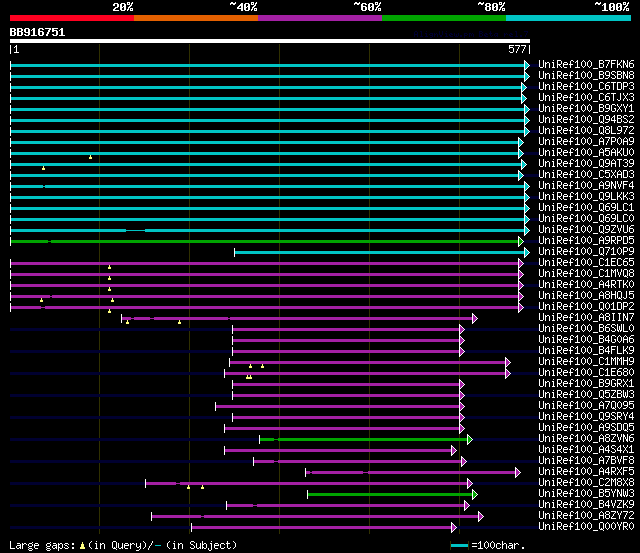The width and height of the screenshot is (640, 553).
Task: Select the UniRef100_Q9ZVU6 label
Action: [x=586, y=230]
